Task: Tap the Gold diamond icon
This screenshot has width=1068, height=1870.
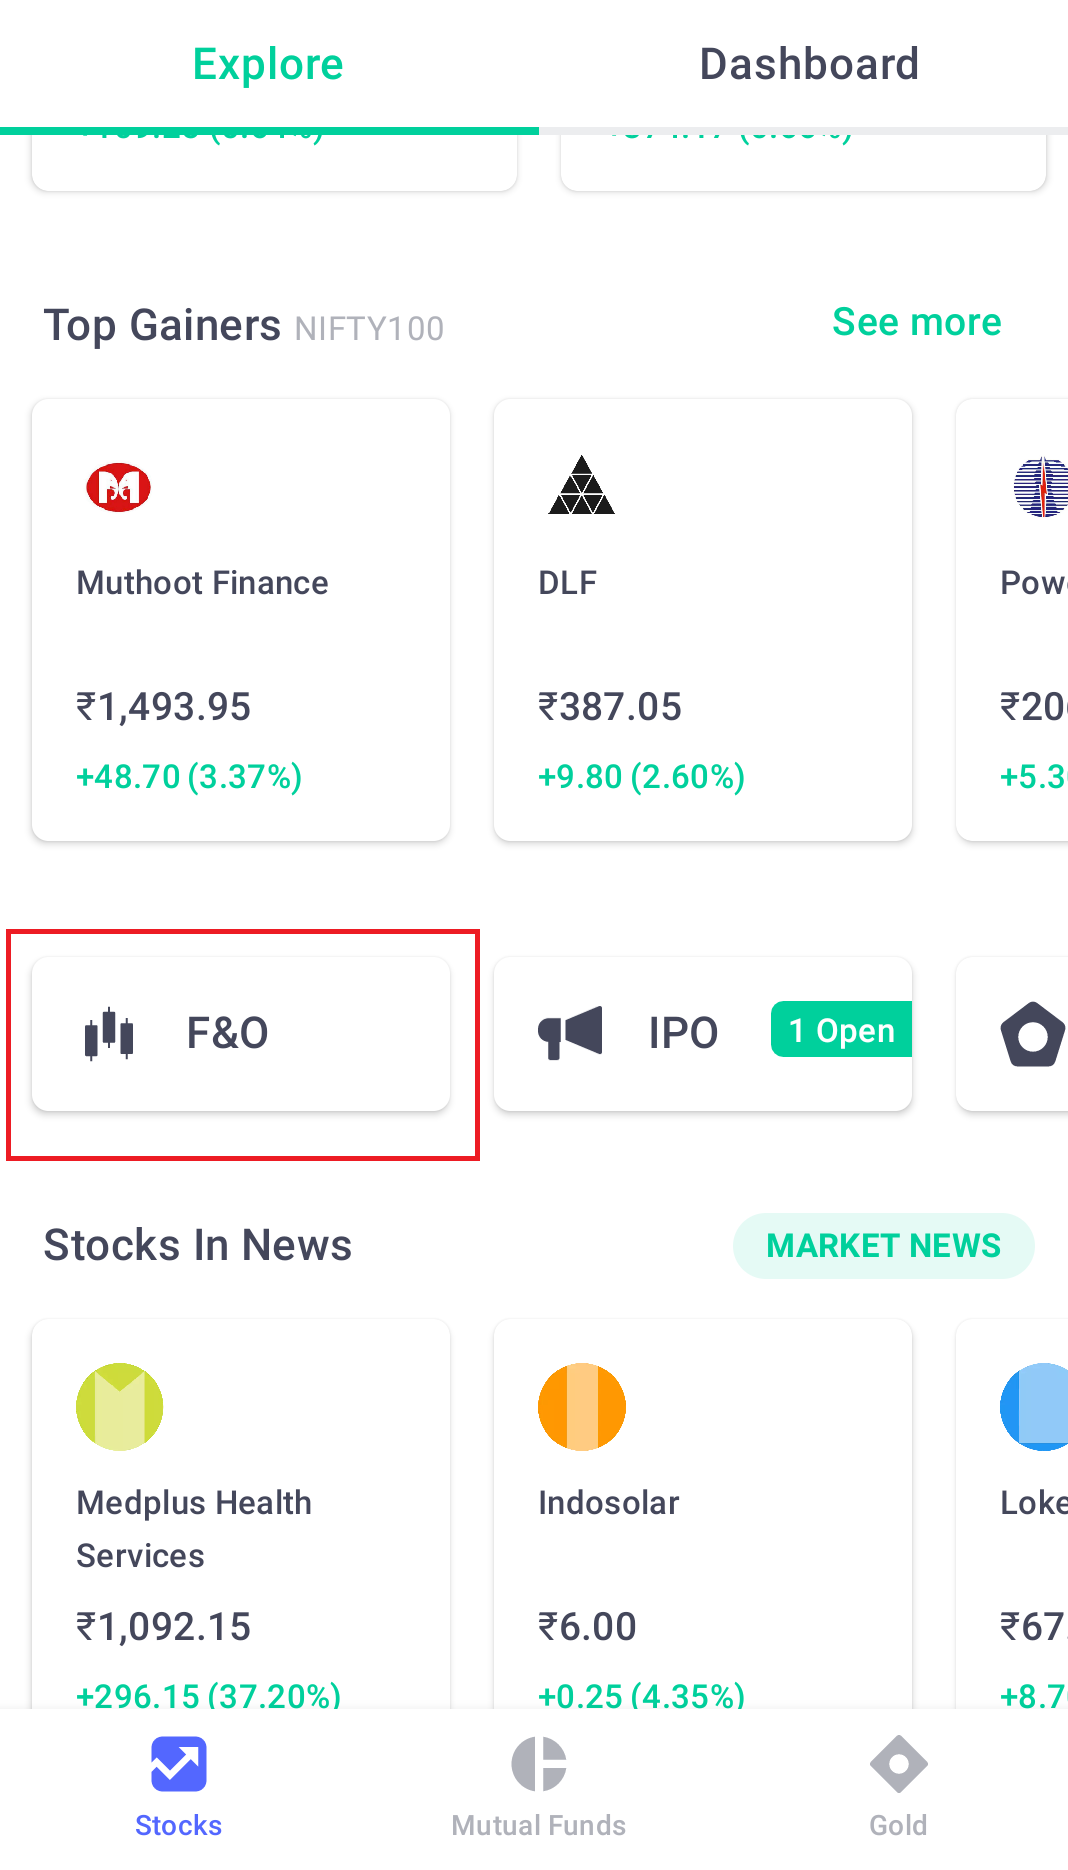Action: 898,1764
